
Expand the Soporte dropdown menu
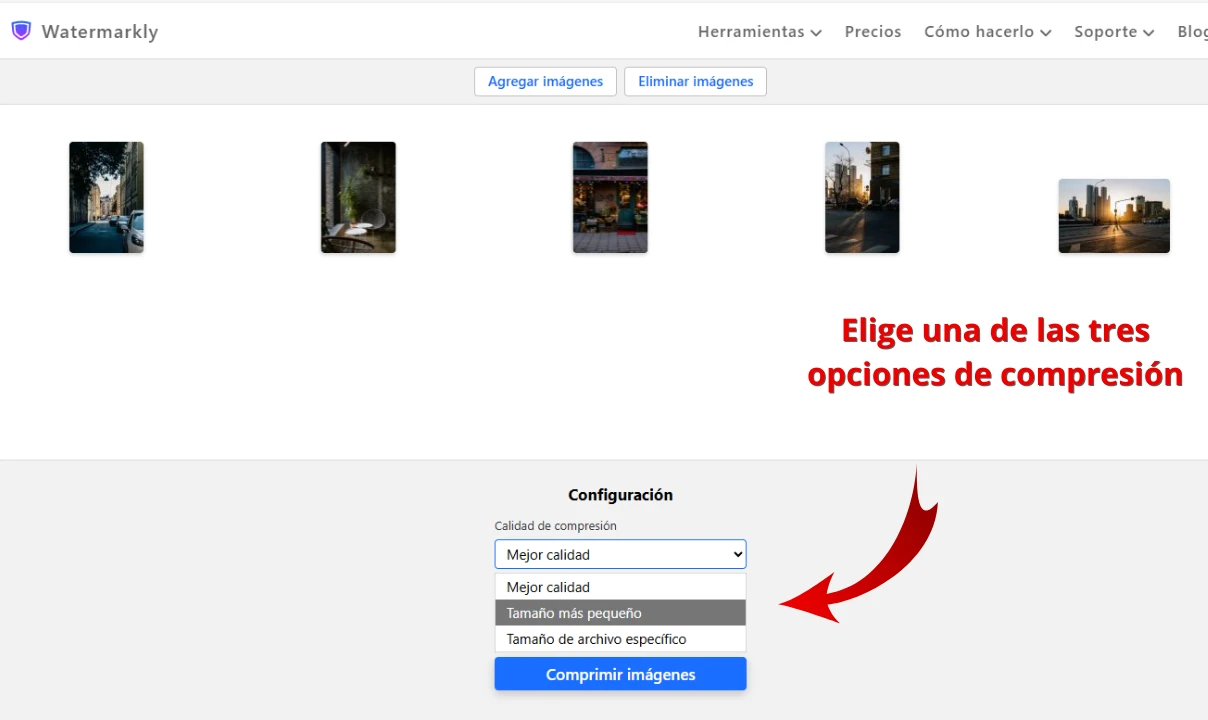coord(1113,32)
